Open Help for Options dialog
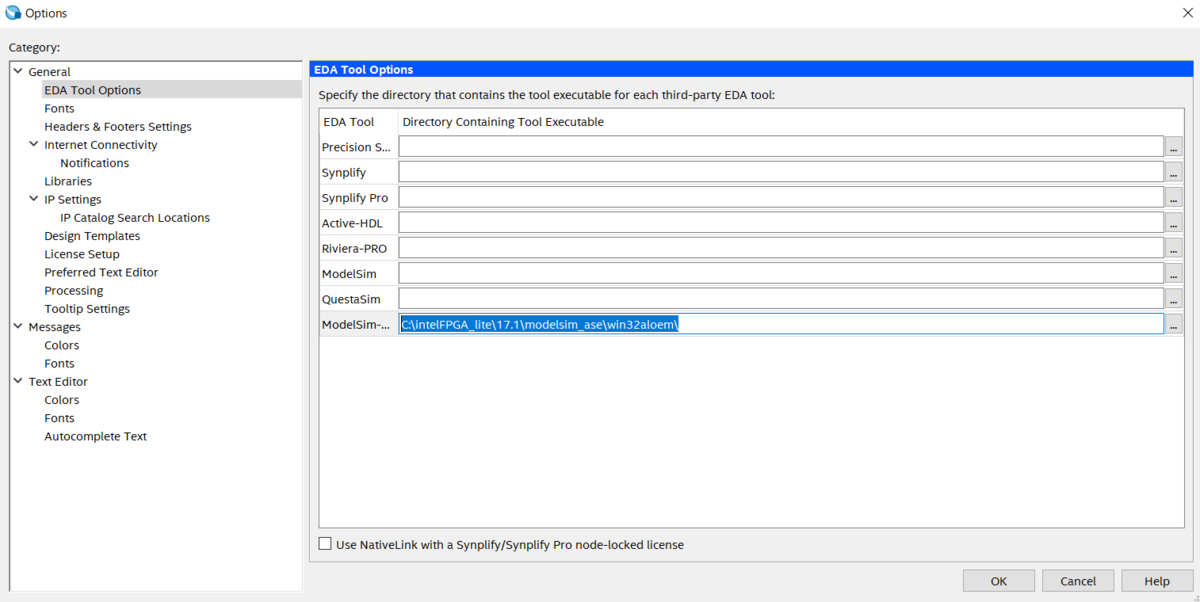This screenshot has height=602, width=1200. point(1157,581)
